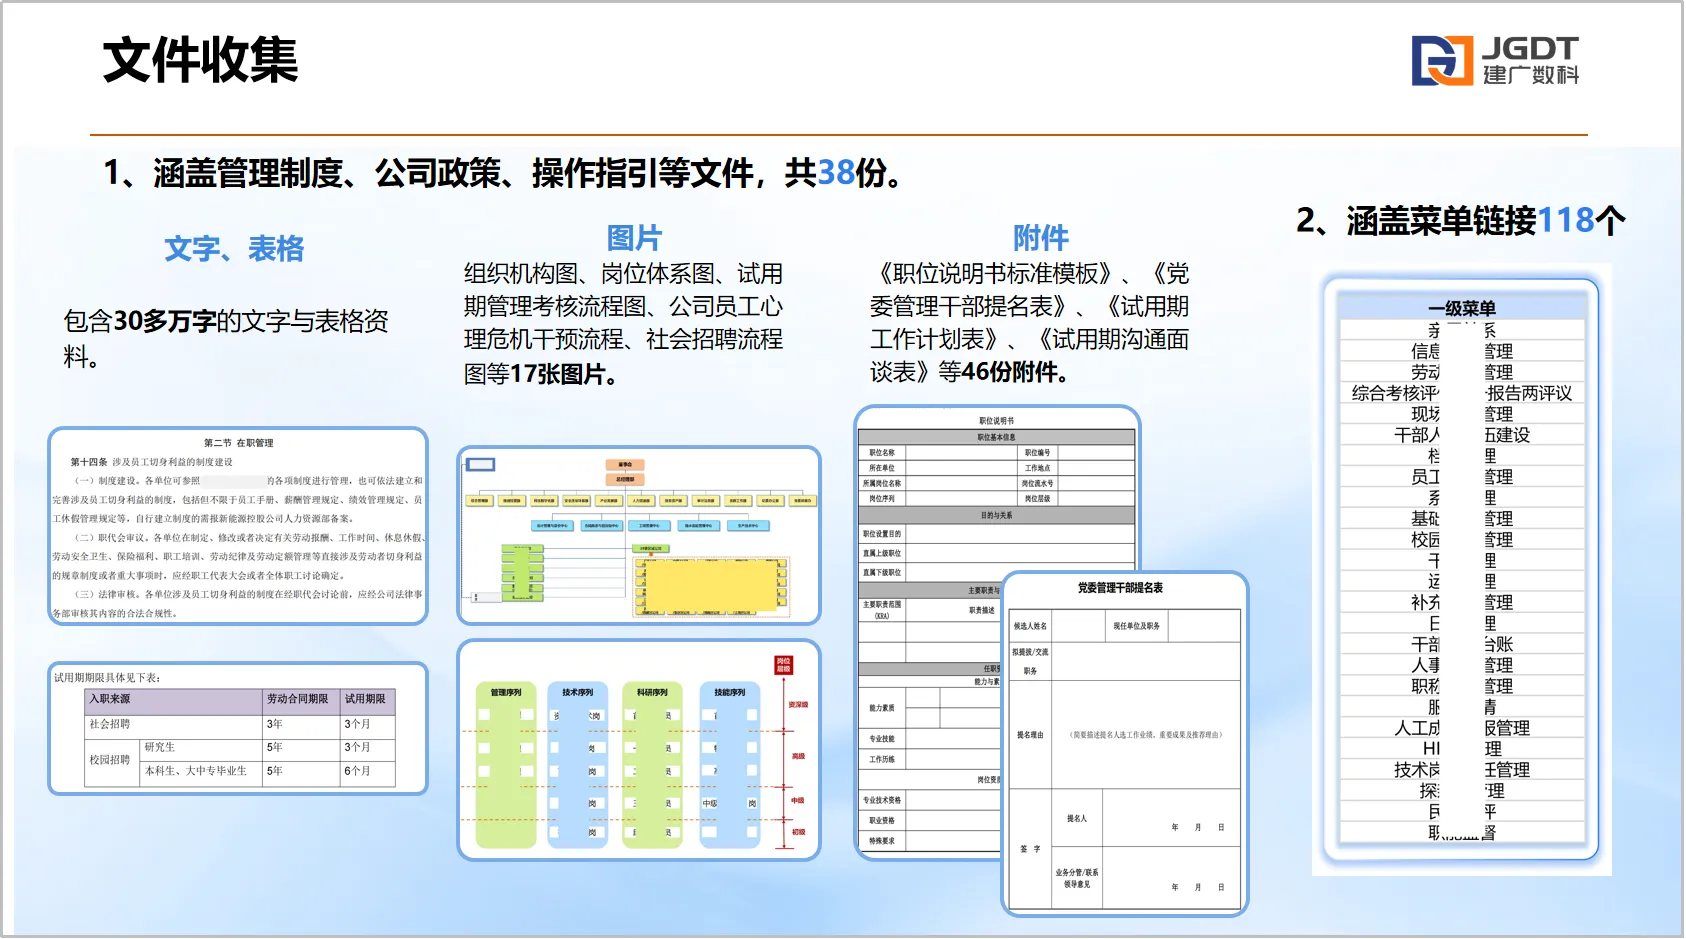The image size is (1686, 939).
Task: Open the 第二节 在职管理 document thumbnail
Action: (238, 526)
